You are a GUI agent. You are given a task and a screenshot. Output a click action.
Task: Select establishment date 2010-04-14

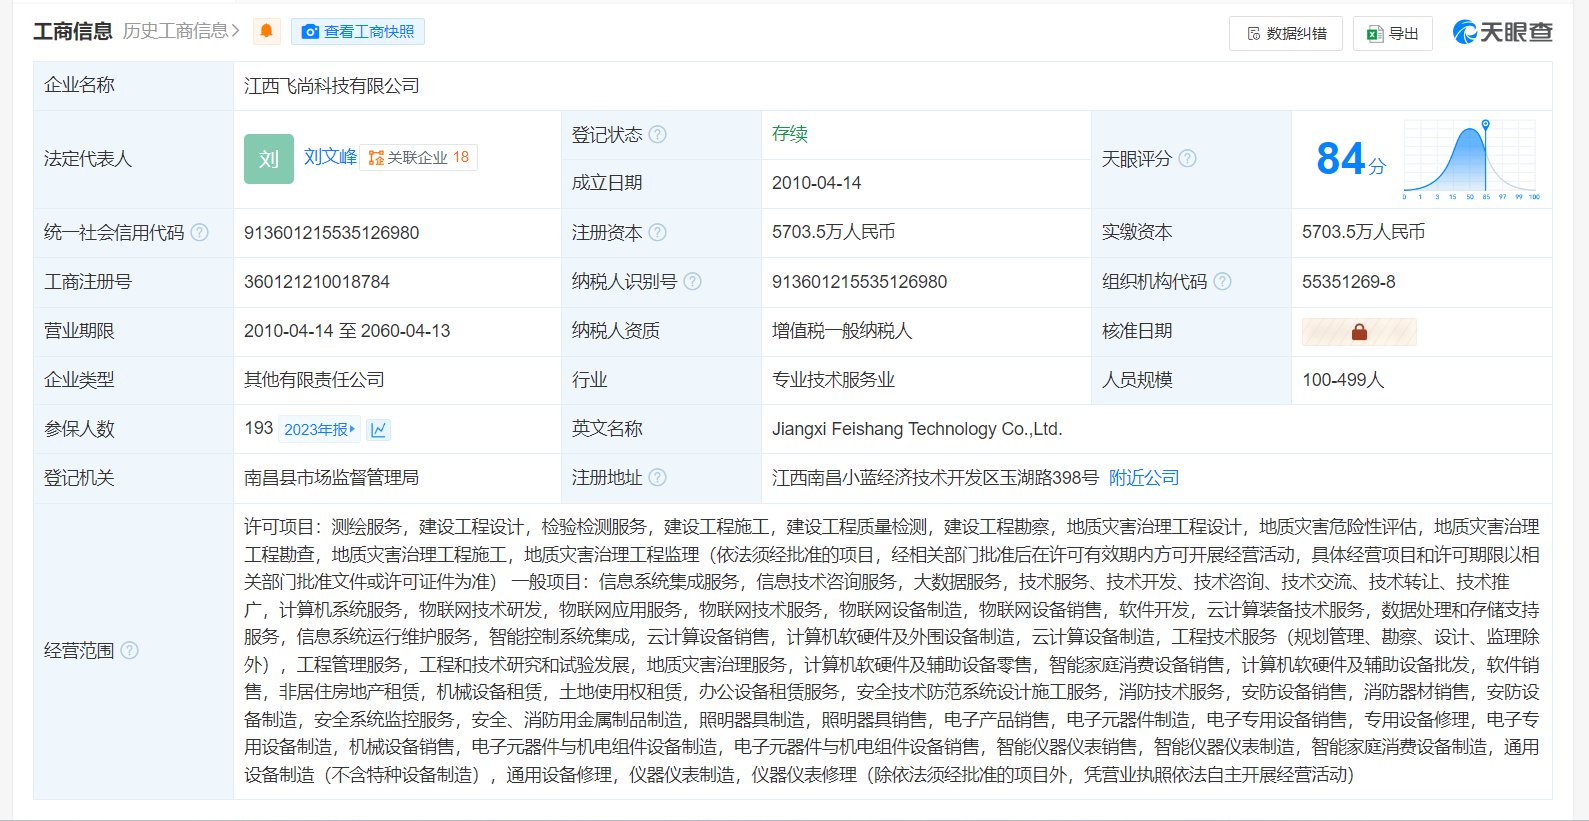click(816, 183)
